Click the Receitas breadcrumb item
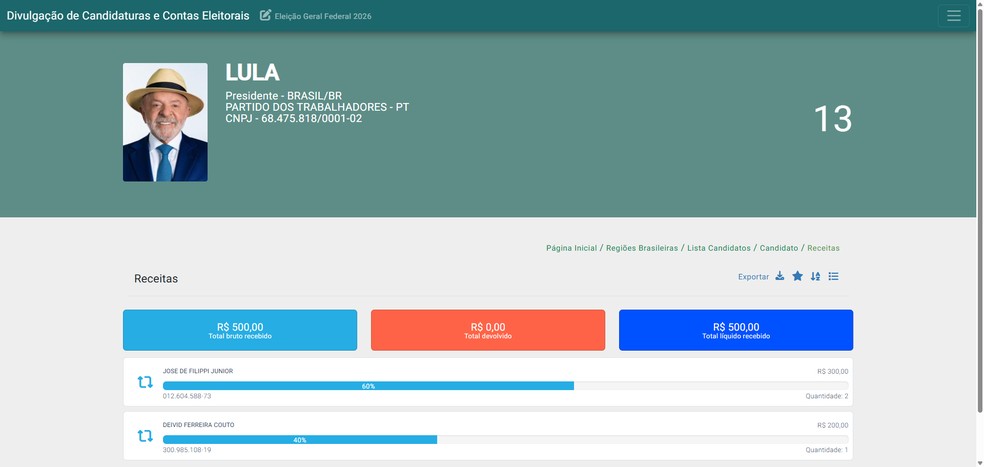 click(823, 248)
